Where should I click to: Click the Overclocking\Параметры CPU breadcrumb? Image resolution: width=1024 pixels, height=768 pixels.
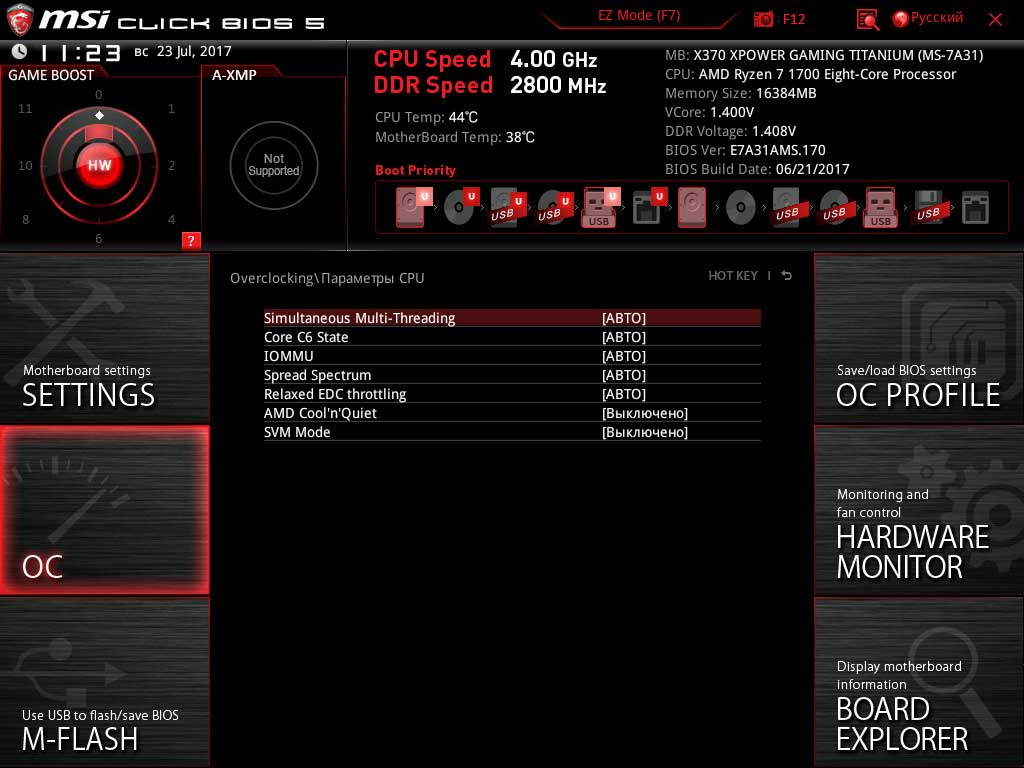327,278
